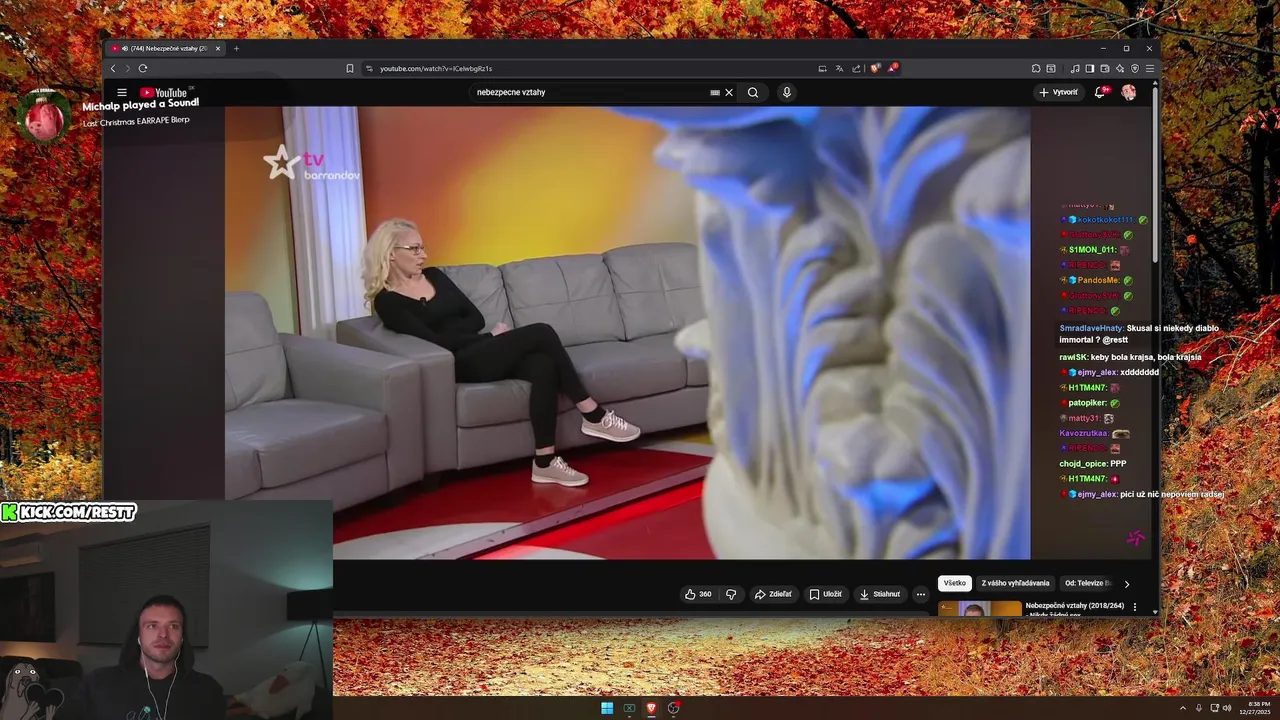Click the browser back arrow
Image resolution: width=1280 pixels, height=720 pixels.
pos(113,68)
